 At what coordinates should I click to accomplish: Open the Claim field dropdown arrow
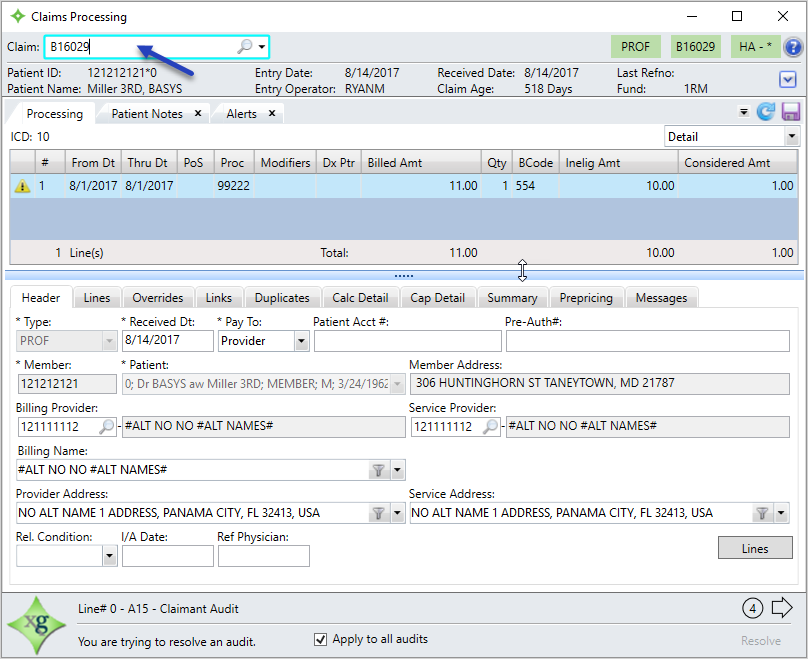click(262, 47)
